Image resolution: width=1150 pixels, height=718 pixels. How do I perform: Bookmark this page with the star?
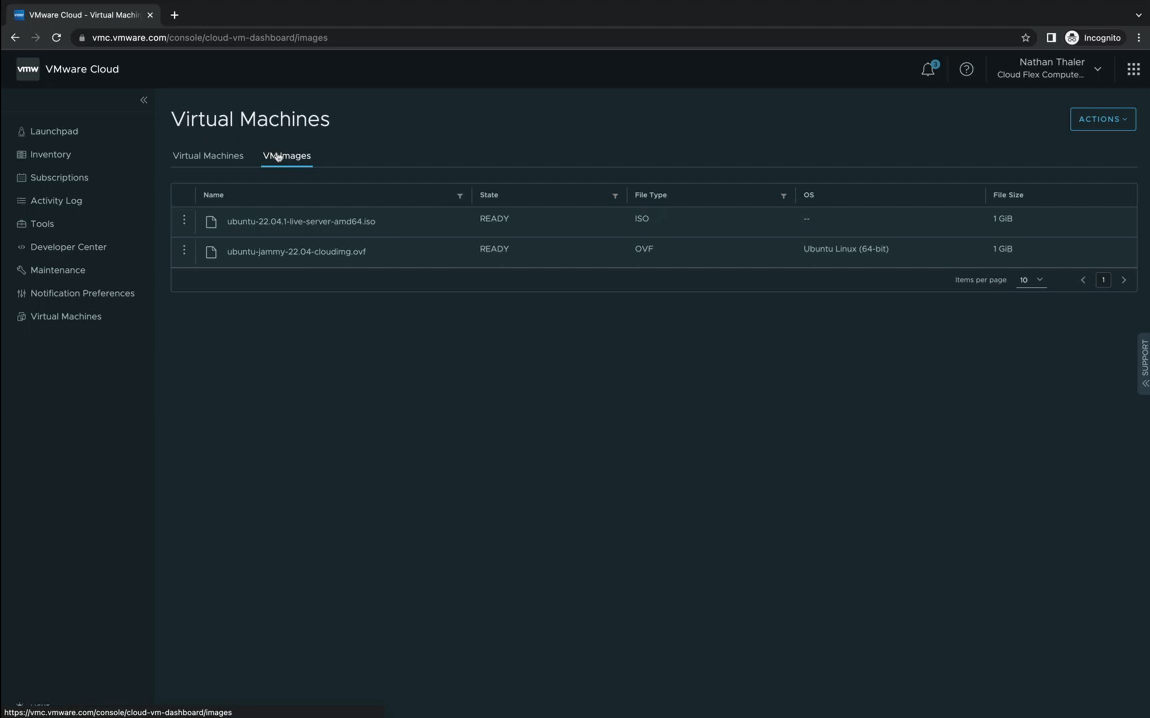point(1025,37)
